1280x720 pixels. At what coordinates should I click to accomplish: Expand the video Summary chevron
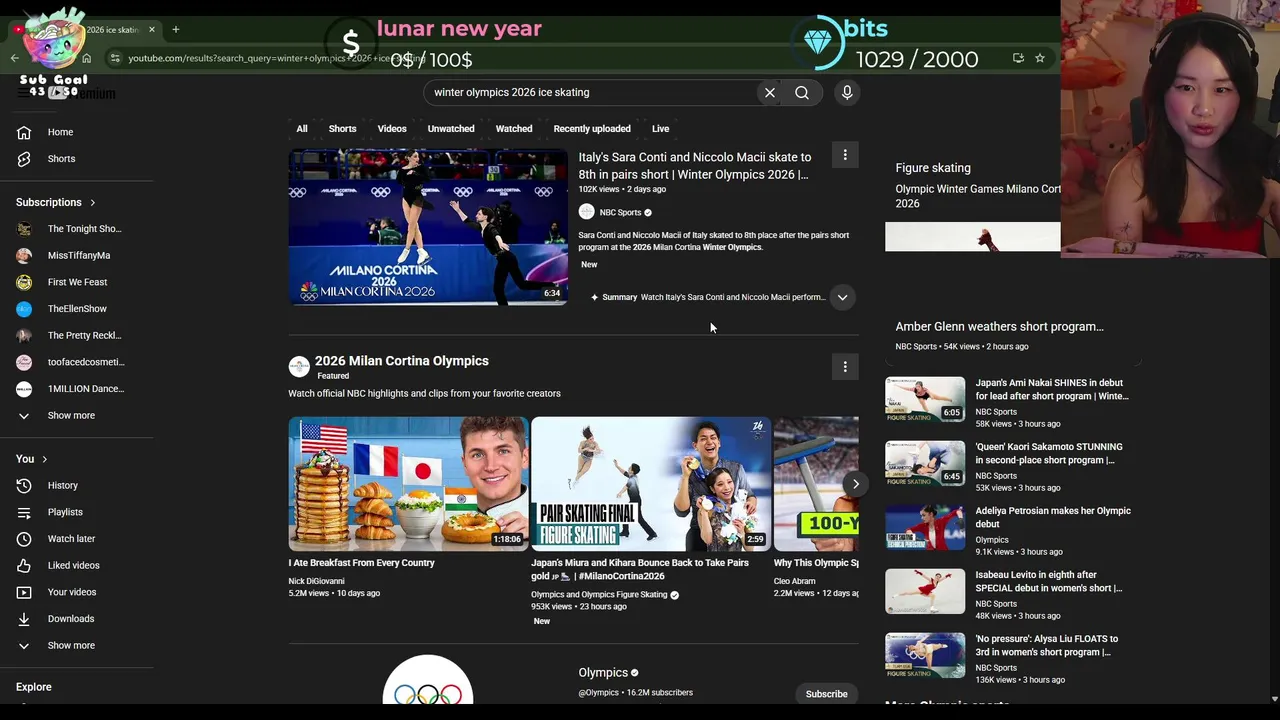point(842,297)
